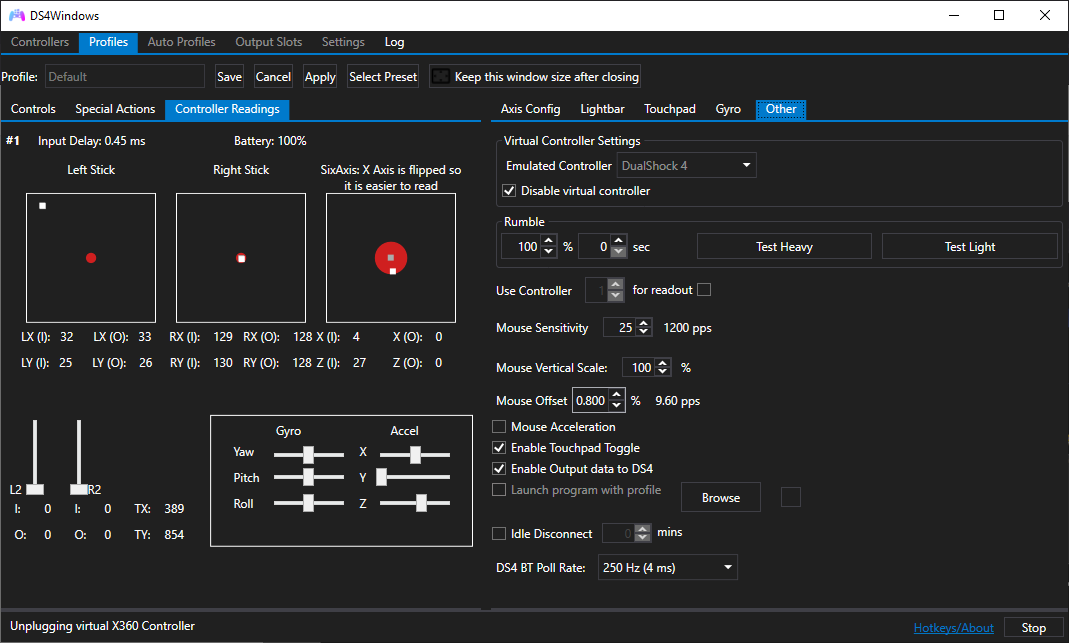1069x643 pixels.
Task: Open the main Settings tab
Action: pos(343,42)
